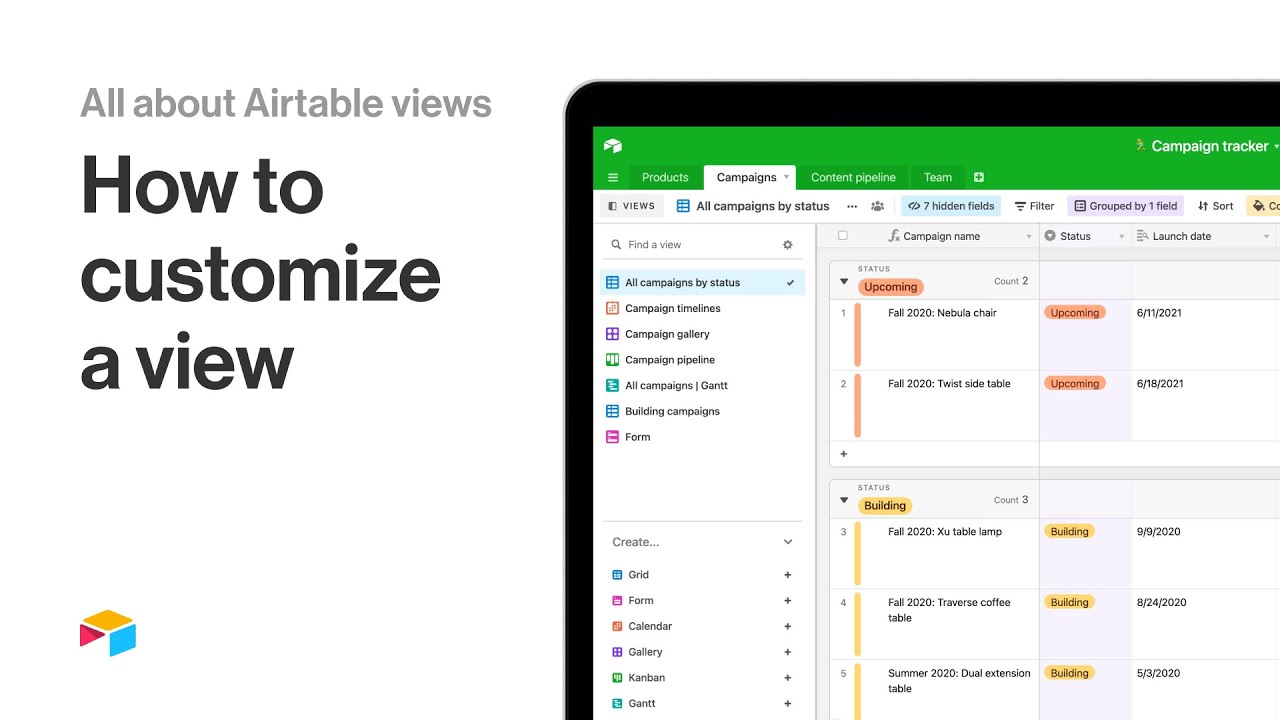Click the Airtable logo on the title slide
This screenshot has height=720, width=1280.
108,633
